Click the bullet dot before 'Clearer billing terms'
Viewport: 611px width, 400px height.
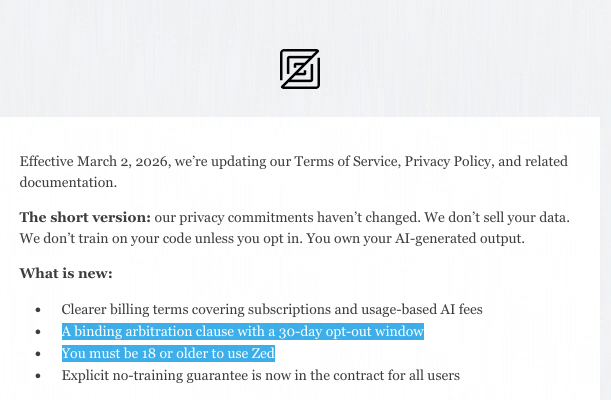point(38,310)
